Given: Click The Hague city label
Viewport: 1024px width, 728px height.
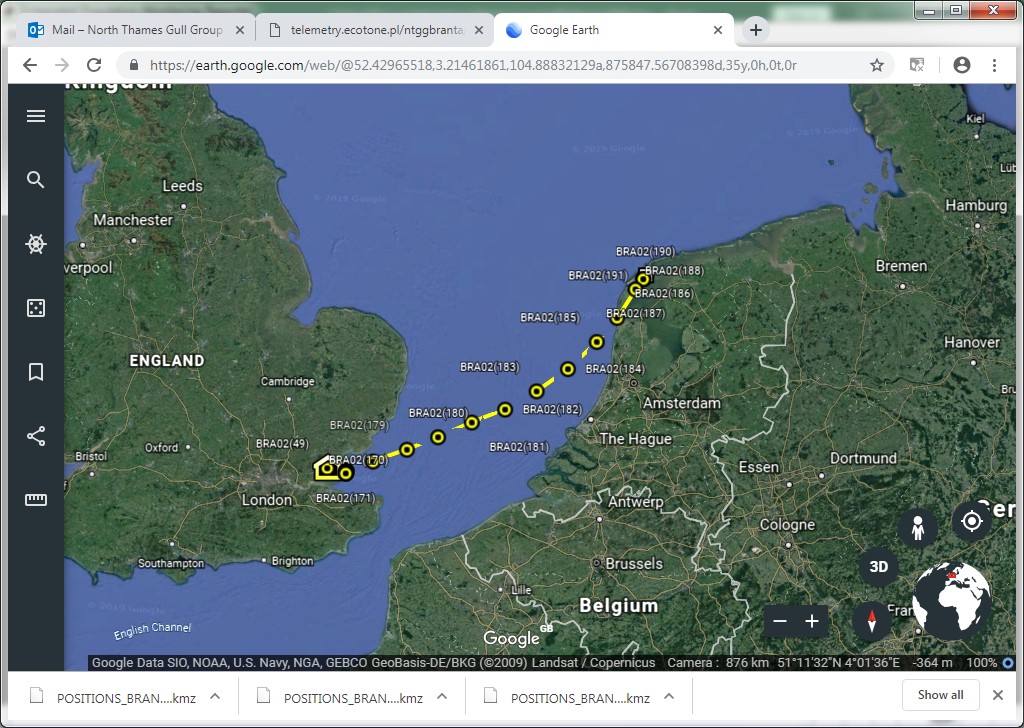Looking at the screenshot, I should point(635,439).
